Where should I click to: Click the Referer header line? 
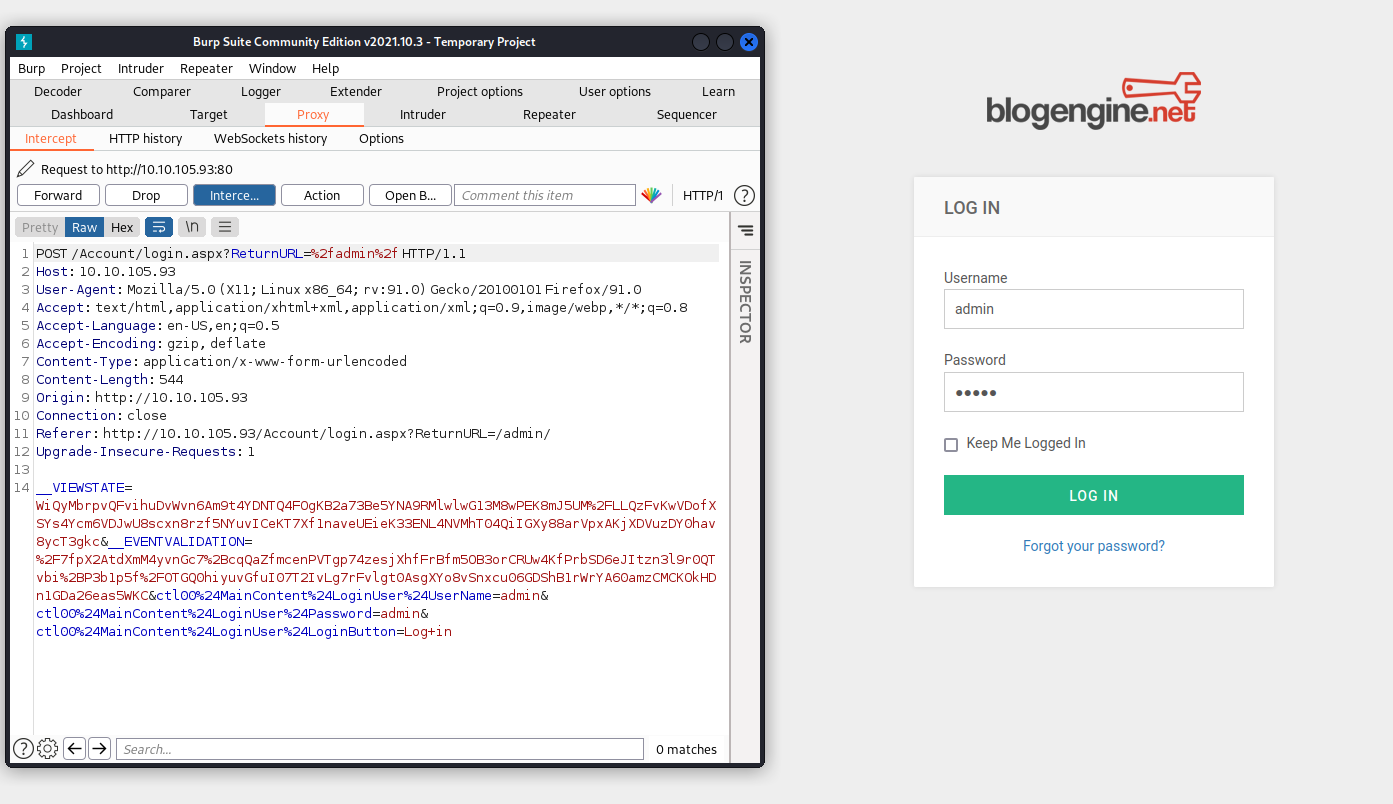[293, 433]
